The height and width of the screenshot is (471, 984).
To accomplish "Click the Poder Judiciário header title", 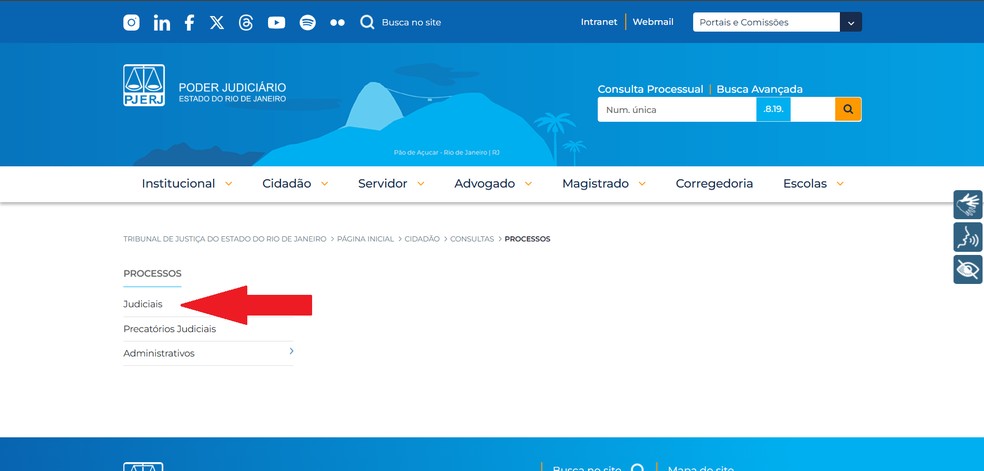I will tap(232, 87).
